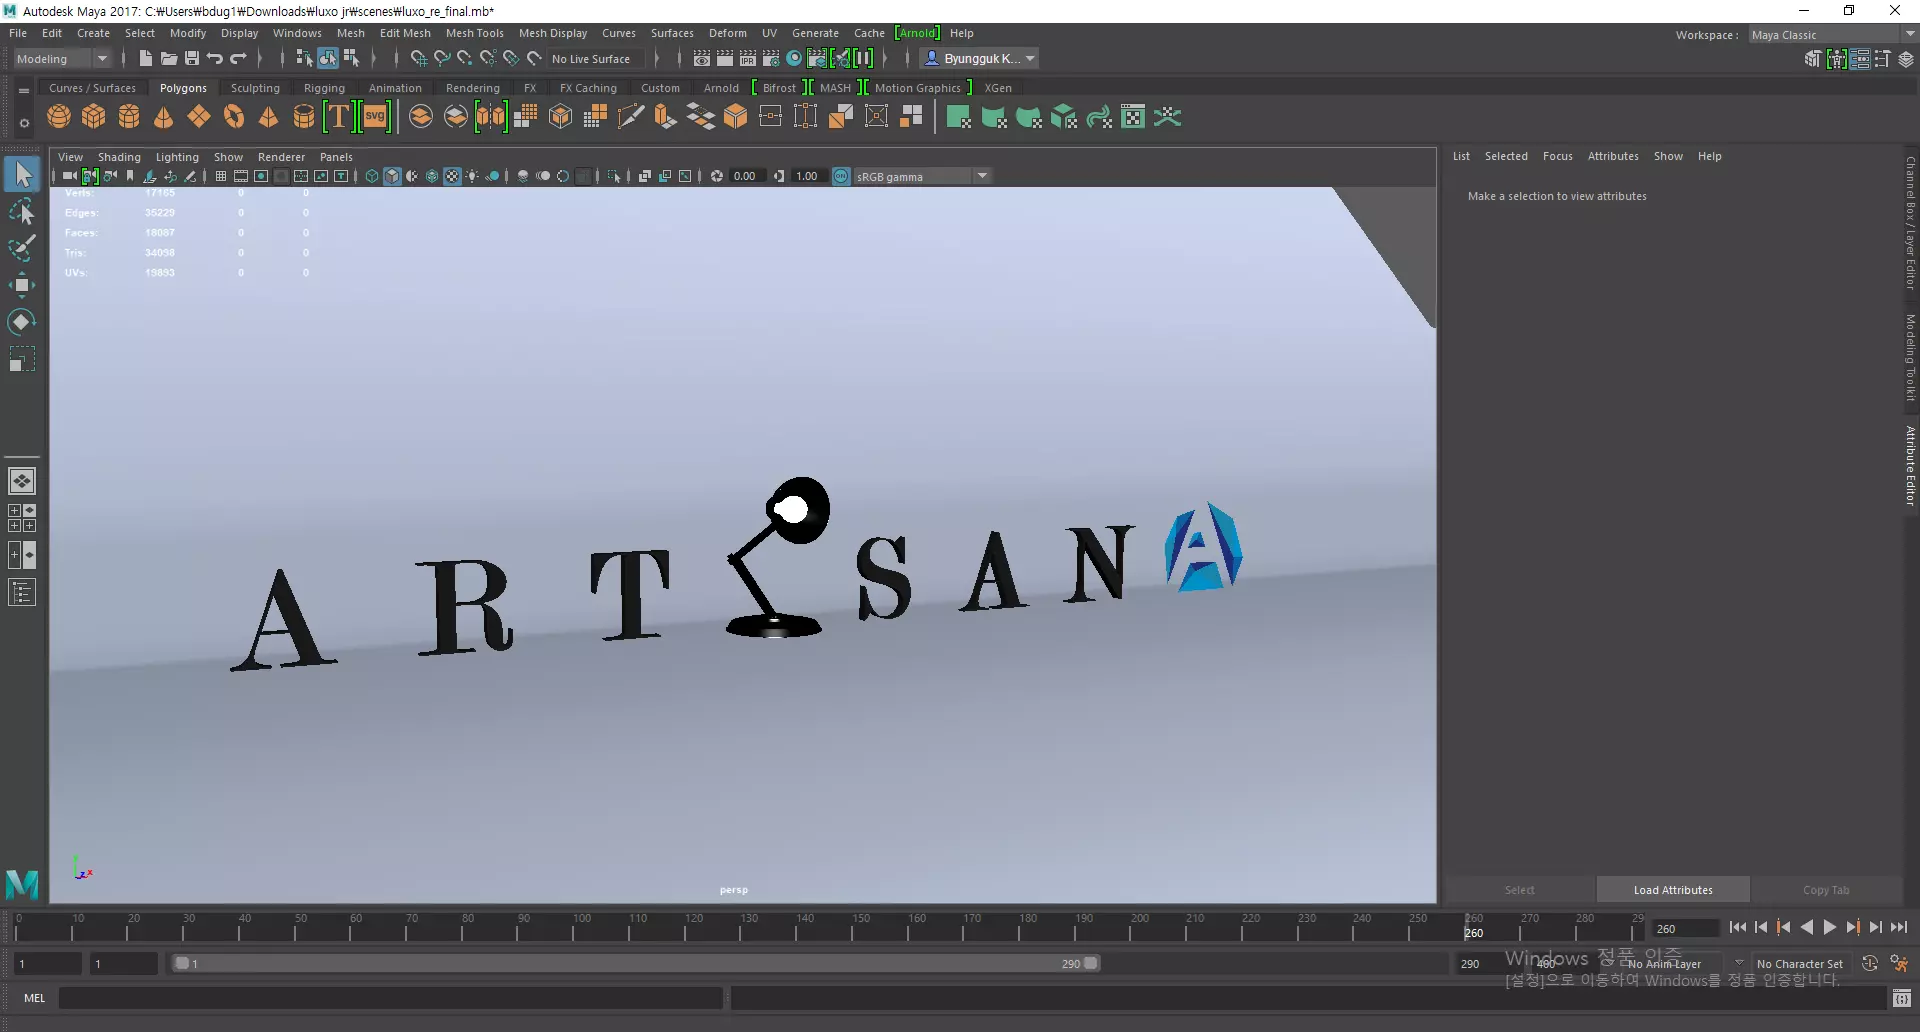Click the Multi-Cut knife tool icon
The height and width of the screenshot is (1032, 1920).
pyautogui.click(x=631, y=117)
